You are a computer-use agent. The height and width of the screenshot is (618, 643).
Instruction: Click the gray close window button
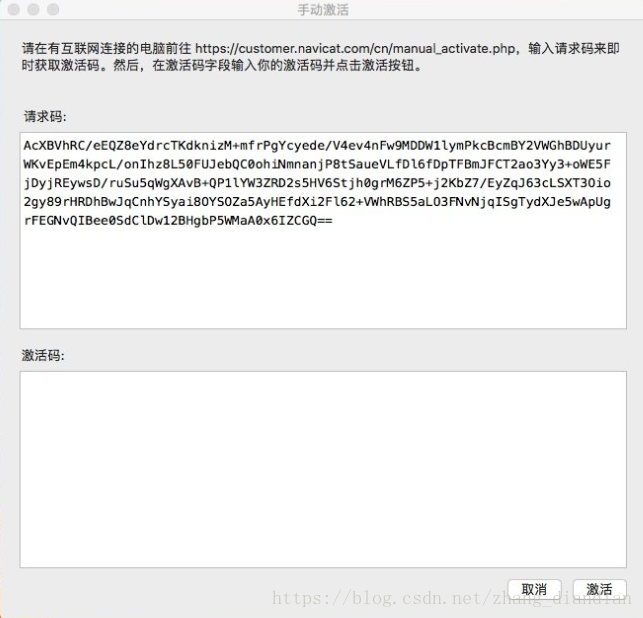(14, 9)
